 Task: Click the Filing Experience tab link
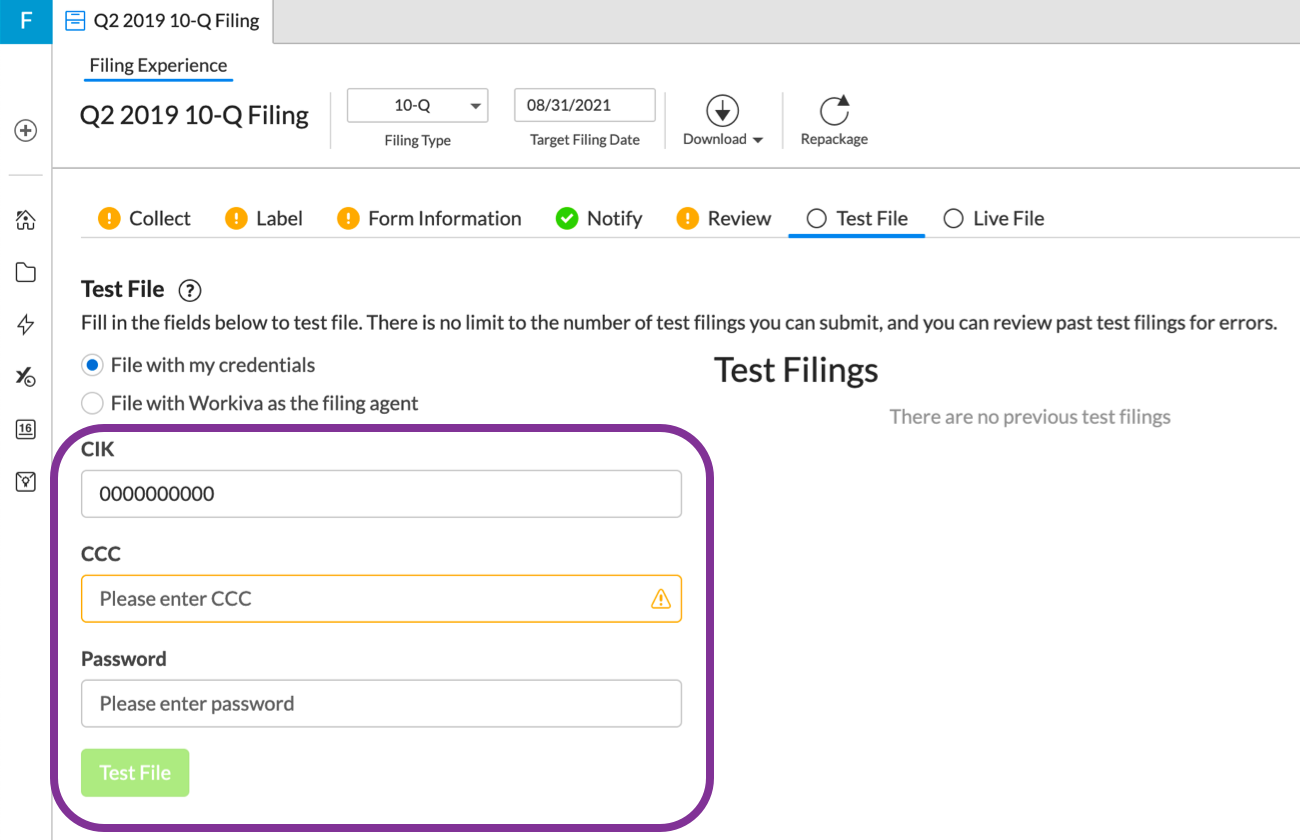point(158,66)
